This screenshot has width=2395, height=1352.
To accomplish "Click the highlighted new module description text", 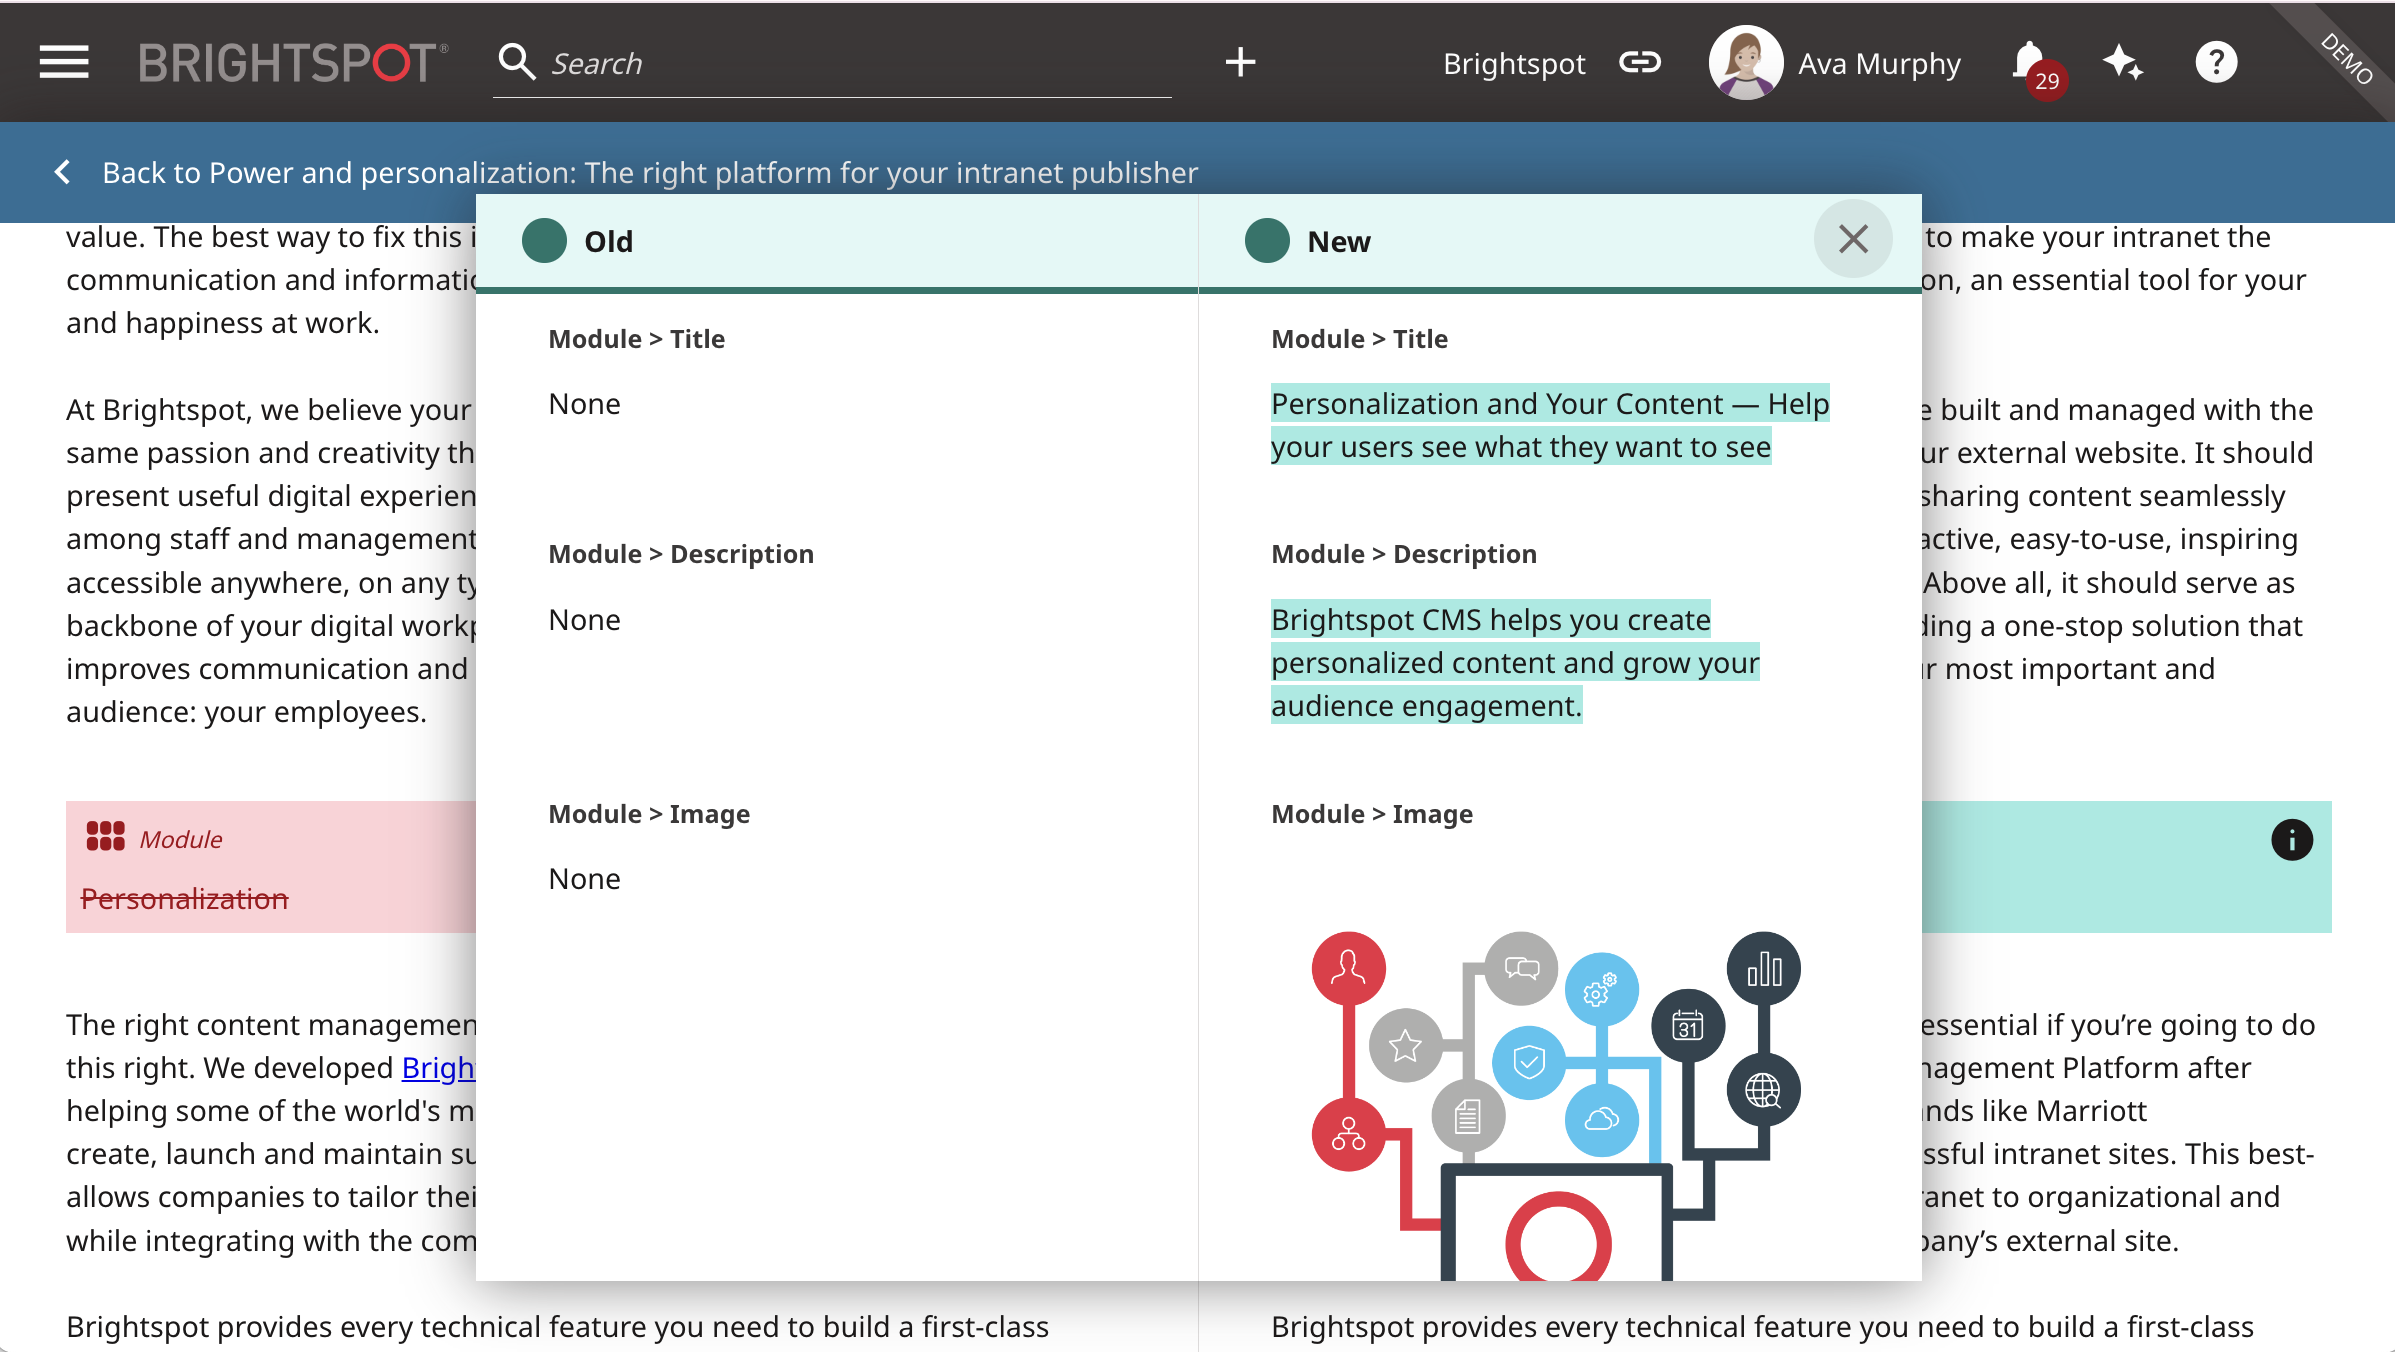I will [1514, 663].
